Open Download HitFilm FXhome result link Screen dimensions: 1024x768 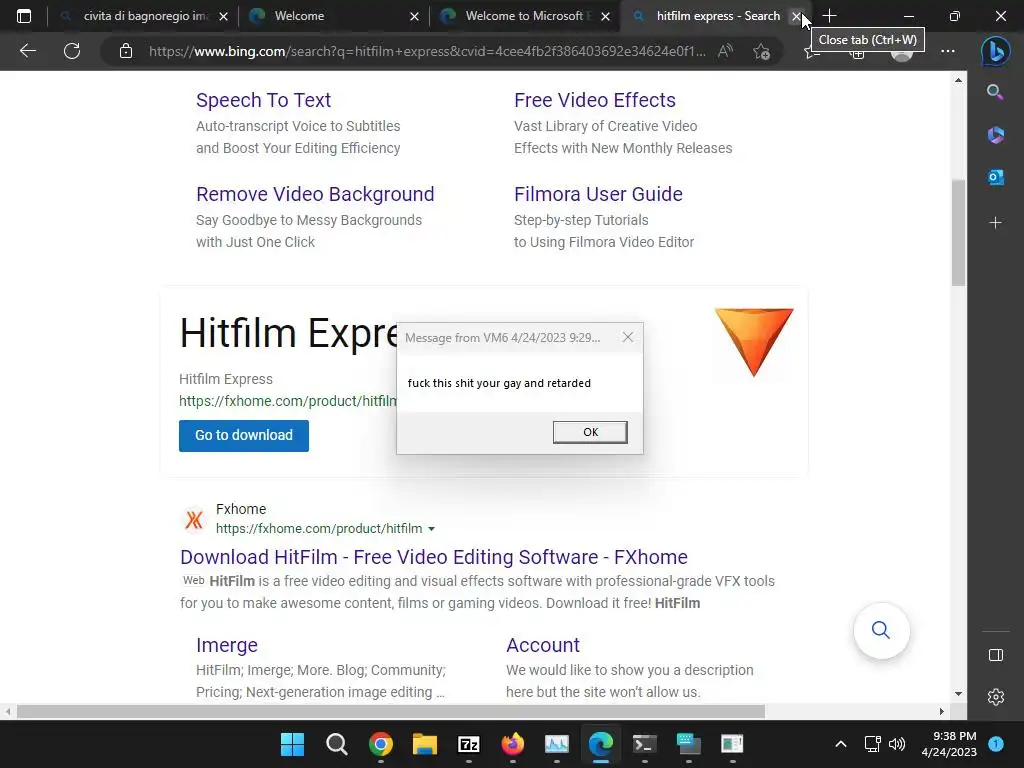434,557
